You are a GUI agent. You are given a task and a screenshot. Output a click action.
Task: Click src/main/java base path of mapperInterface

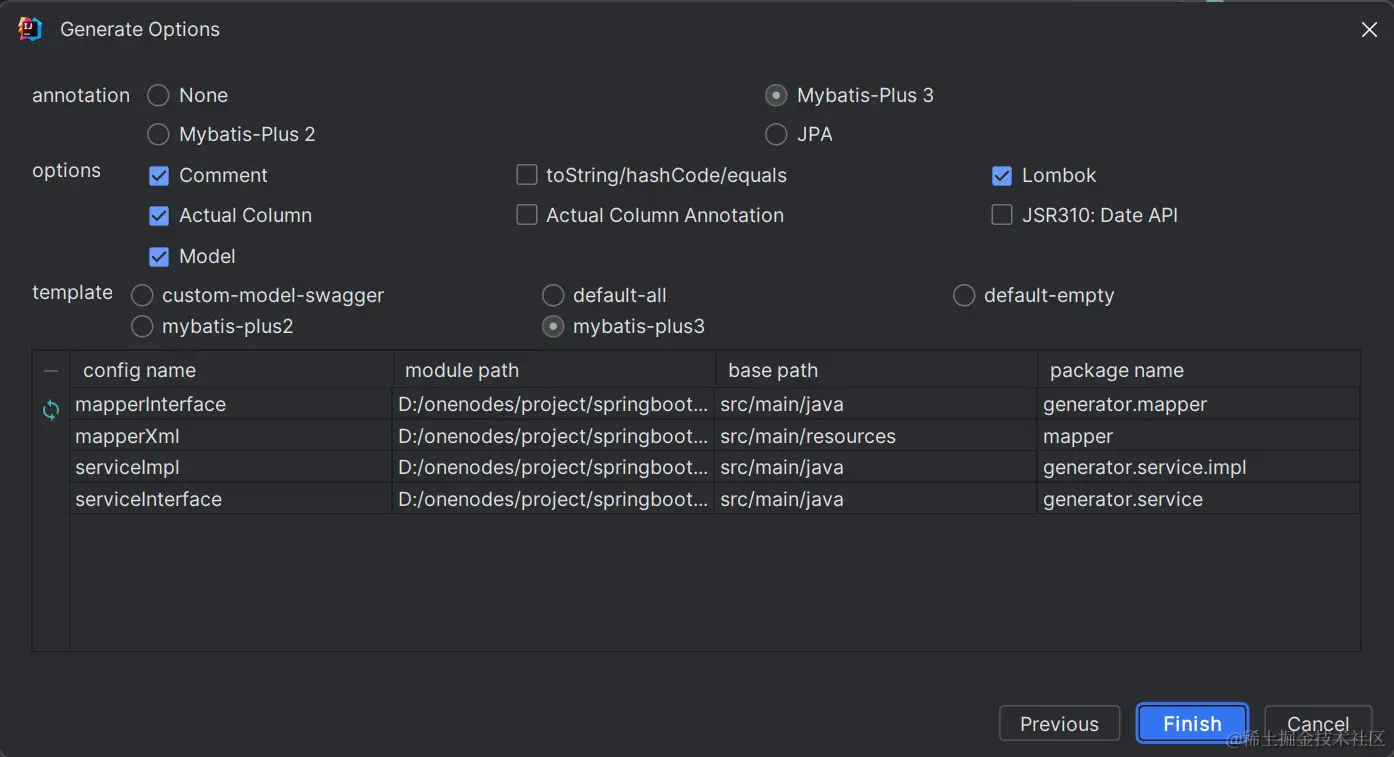[x=876, y=404]
